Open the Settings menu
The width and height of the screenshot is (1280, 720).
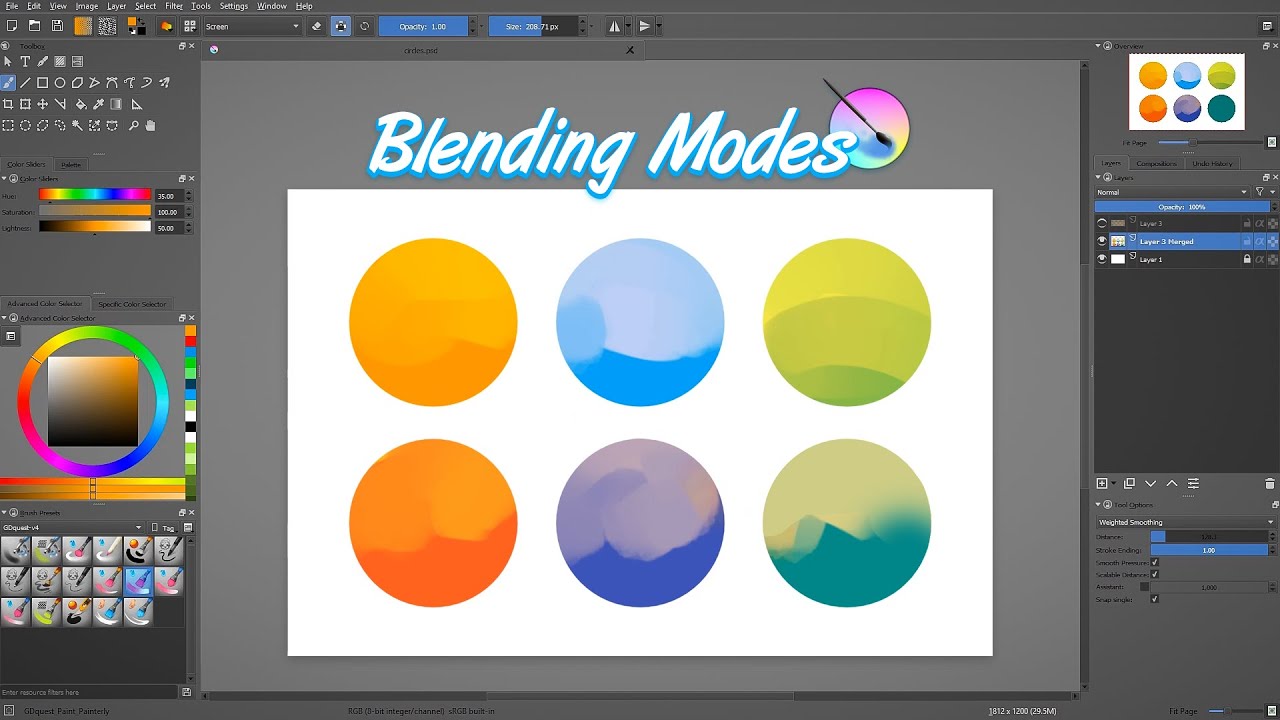[234, 6]
